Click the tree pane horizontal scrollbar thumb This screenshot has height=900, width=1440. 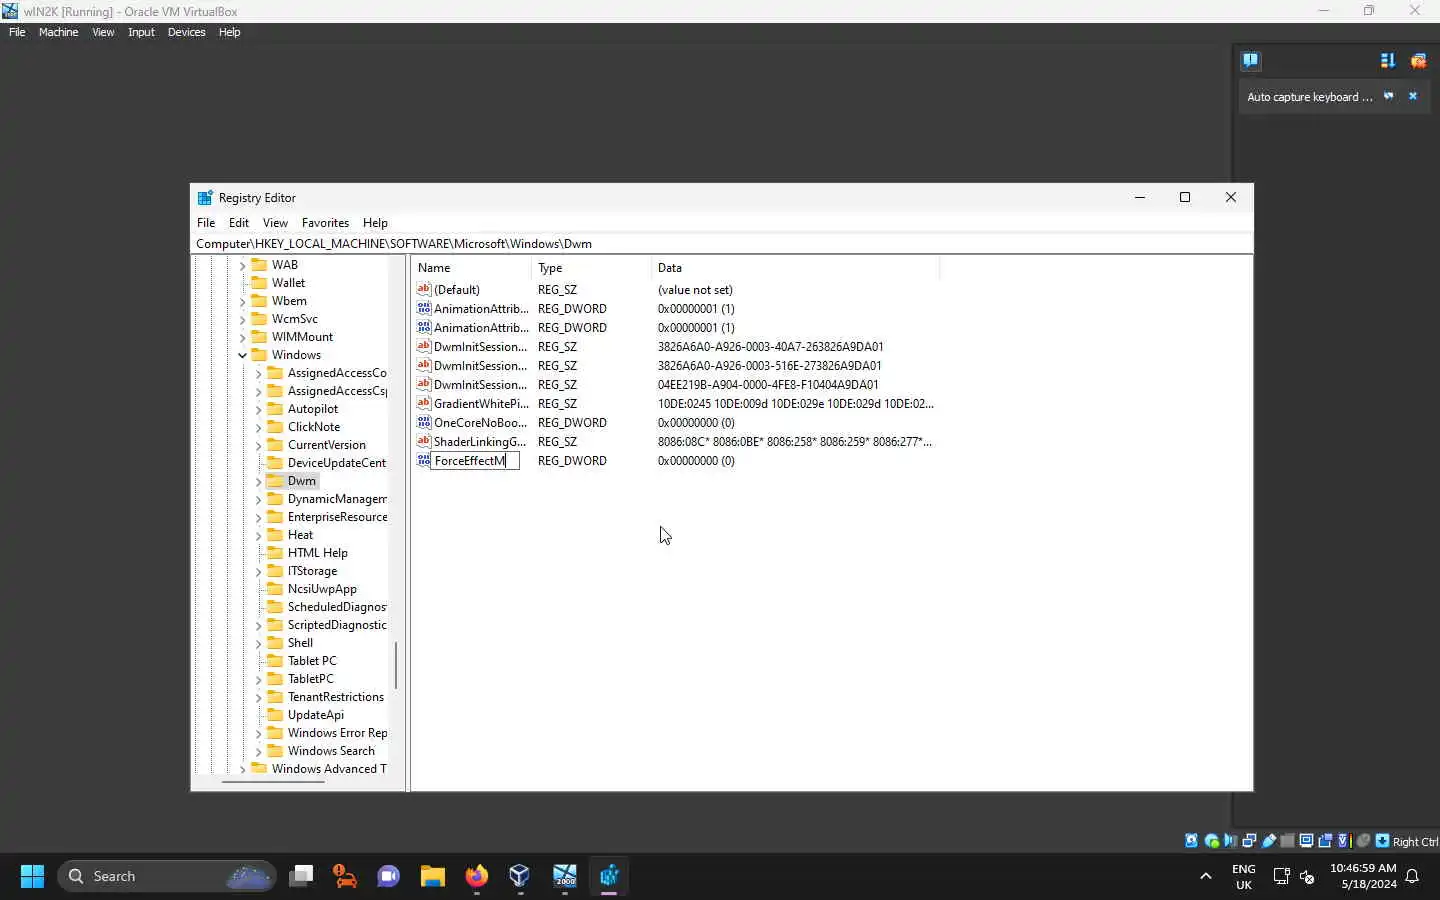coord(273,781)
